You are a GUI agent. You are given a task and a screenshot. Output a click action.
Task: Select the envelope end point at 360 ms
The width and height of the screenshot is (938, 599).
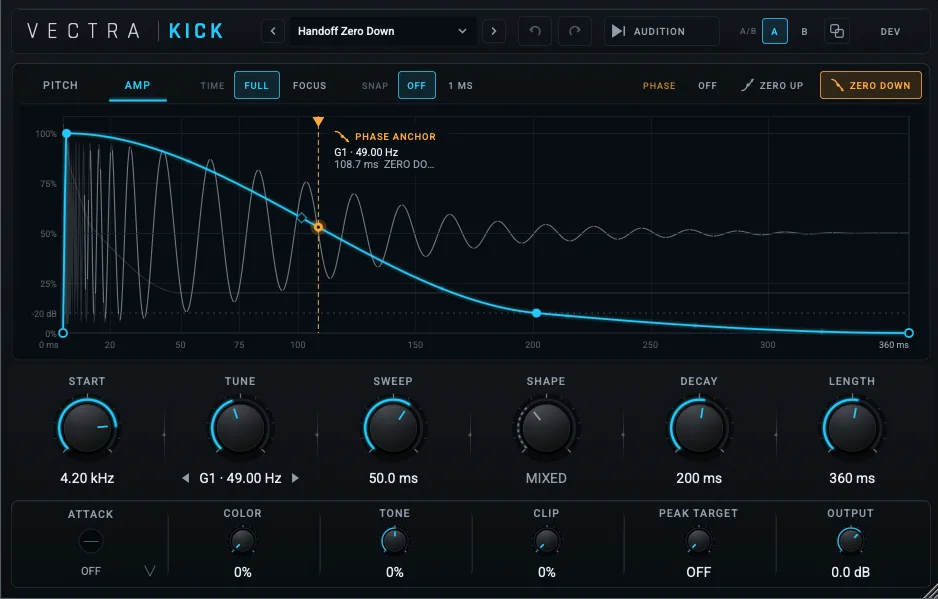point(909,333)
